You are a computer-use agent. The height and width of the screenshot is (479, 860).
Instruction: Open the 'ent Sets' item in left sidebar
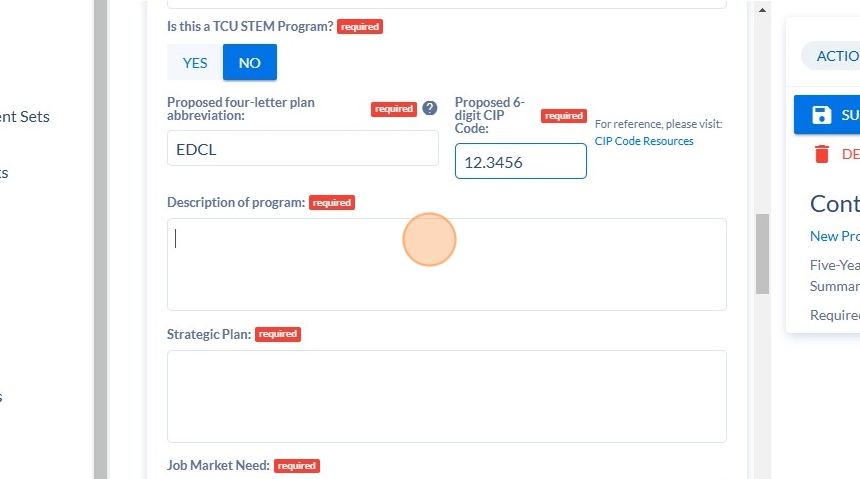25,117
